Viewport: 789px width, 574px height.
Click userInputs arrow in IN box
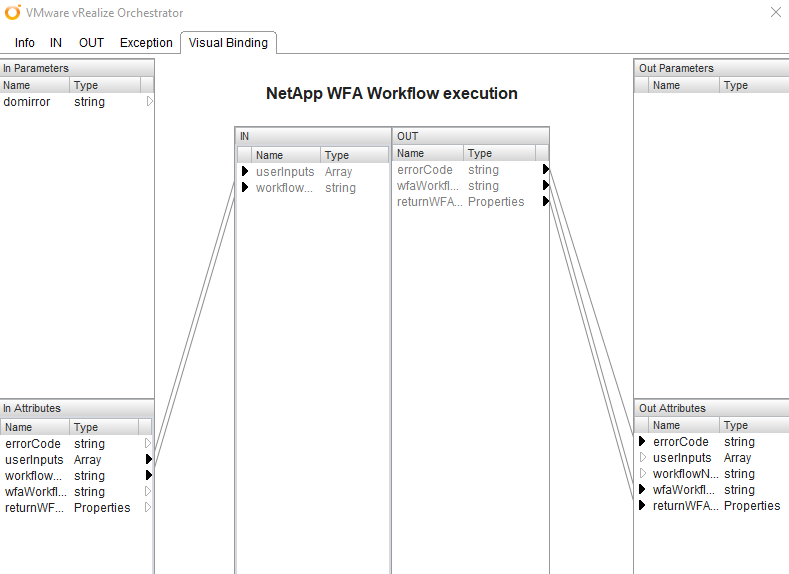245,171
